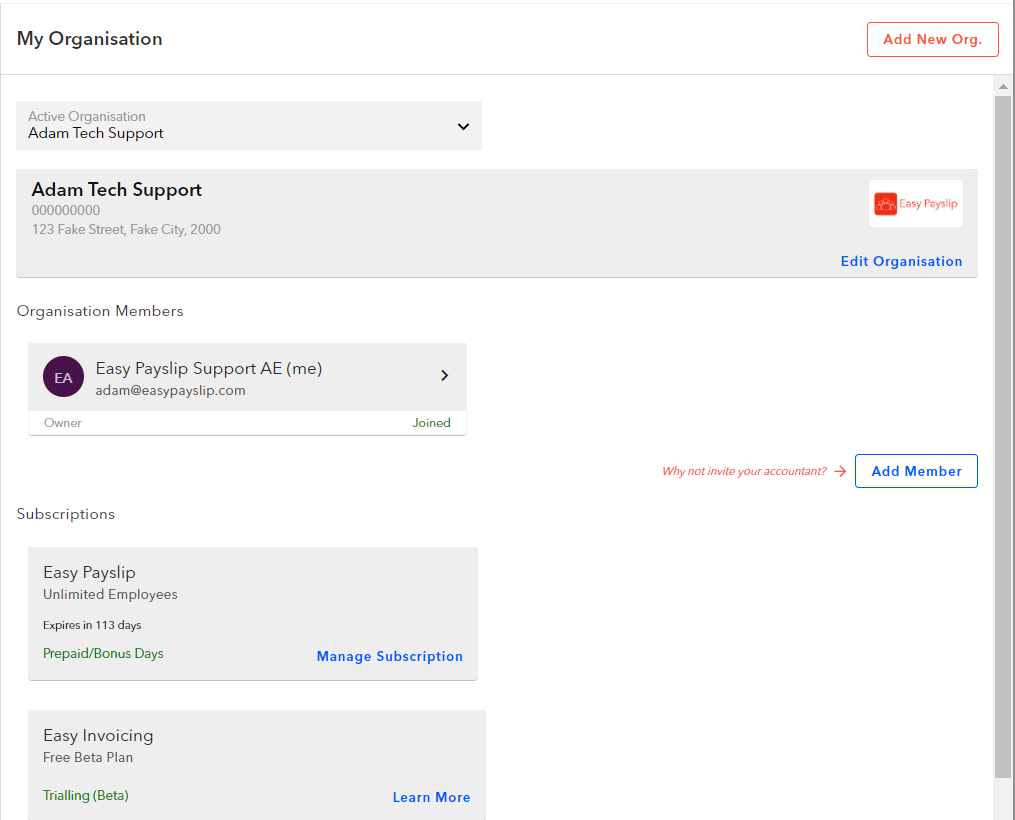
Task: Select the Easy Payslip subscription card title
Action: [89, 572]
